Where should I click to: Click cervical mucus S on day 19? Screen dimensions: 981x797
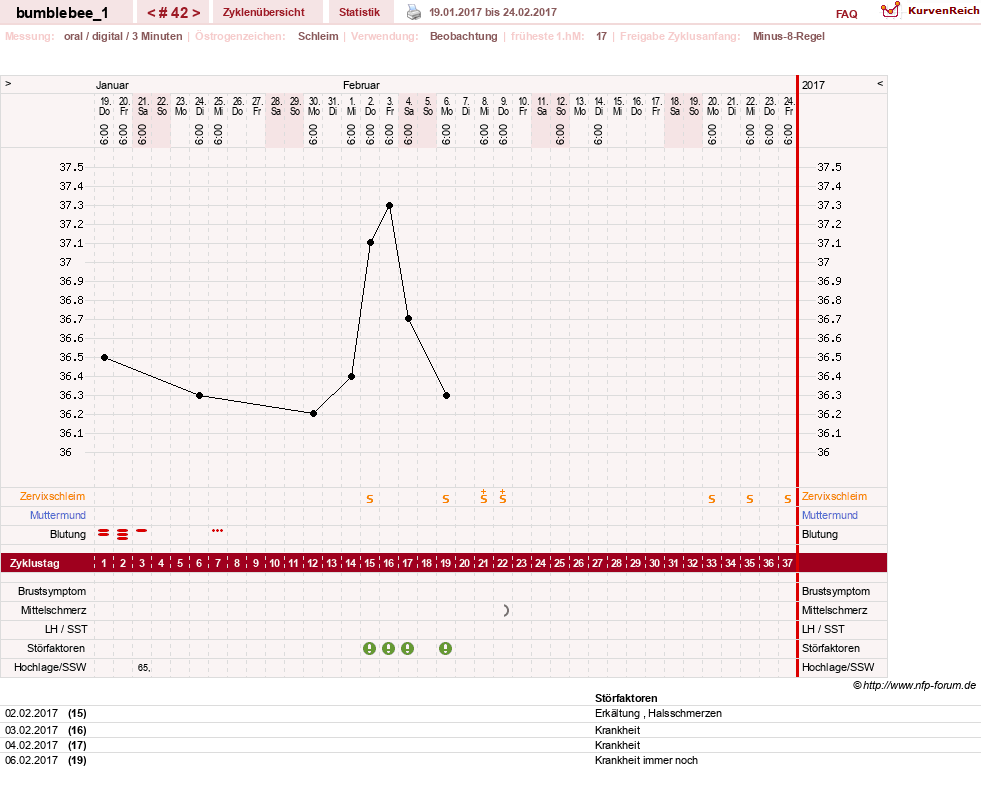point(445,499)
